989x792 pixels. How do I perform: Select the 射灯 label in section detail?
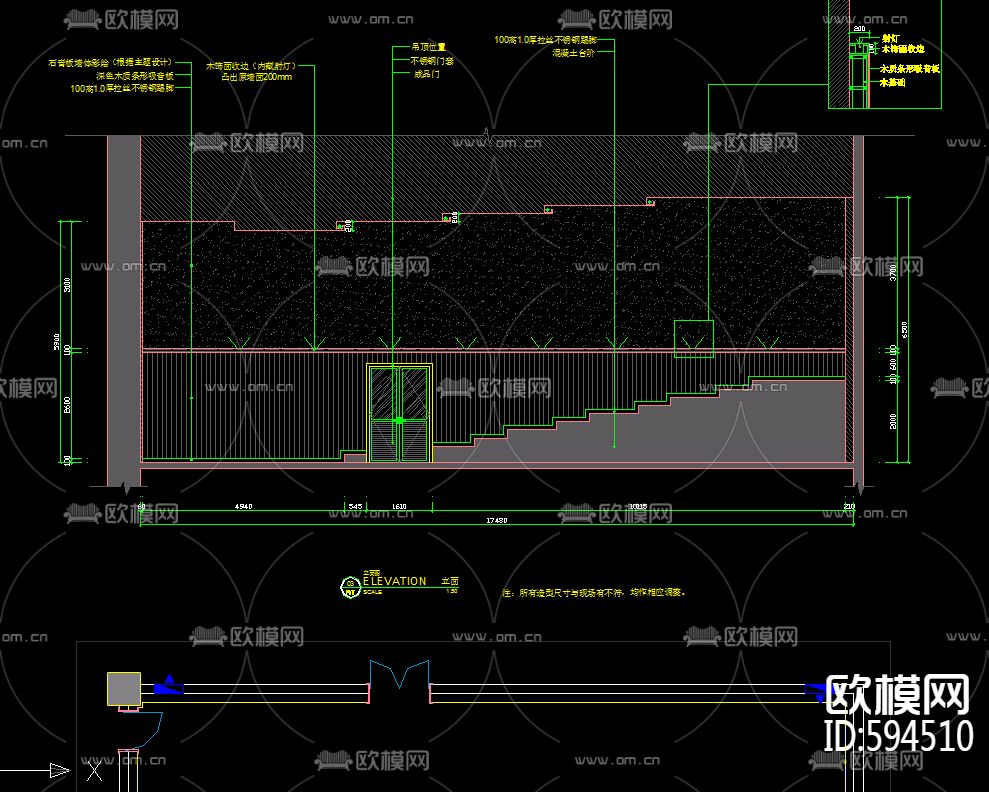(890, 38)
